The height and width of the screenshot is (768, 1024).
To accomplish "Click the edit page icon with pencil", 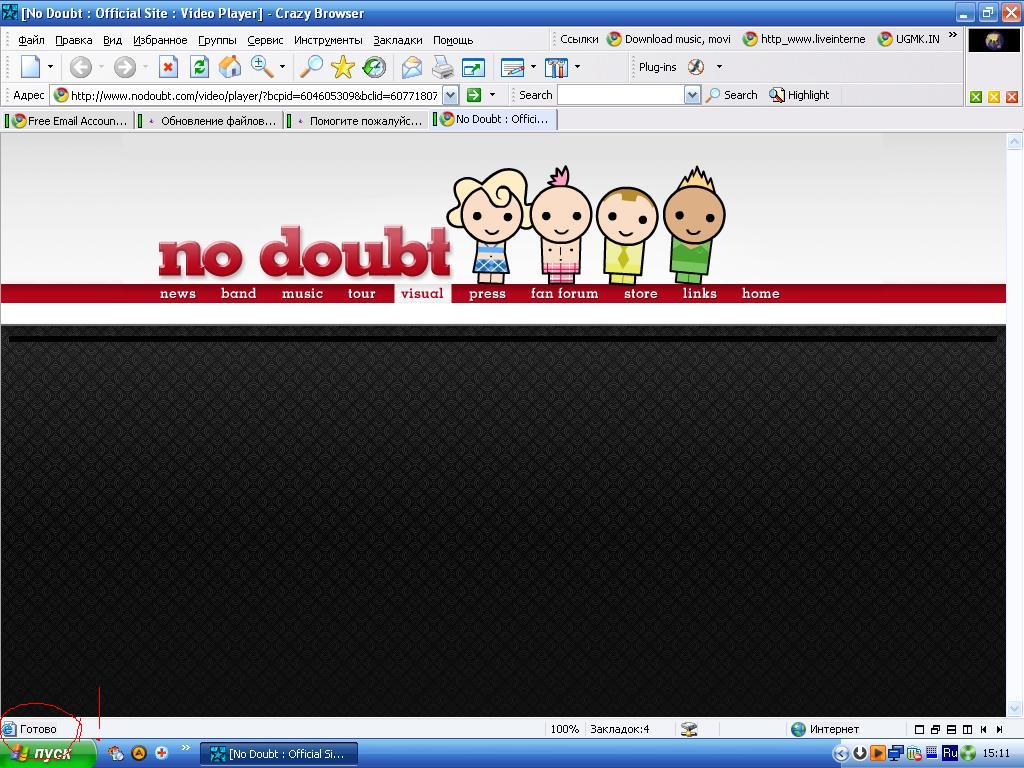I will pos(513,67).
